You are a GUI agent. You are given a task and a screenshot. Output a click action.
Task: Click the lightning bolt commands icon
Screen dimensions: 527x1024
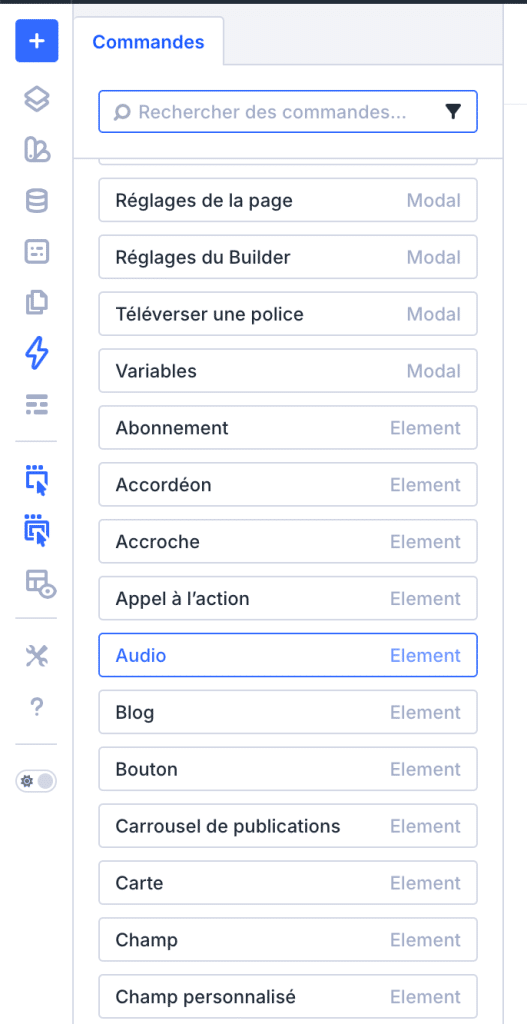pos(37,353)
